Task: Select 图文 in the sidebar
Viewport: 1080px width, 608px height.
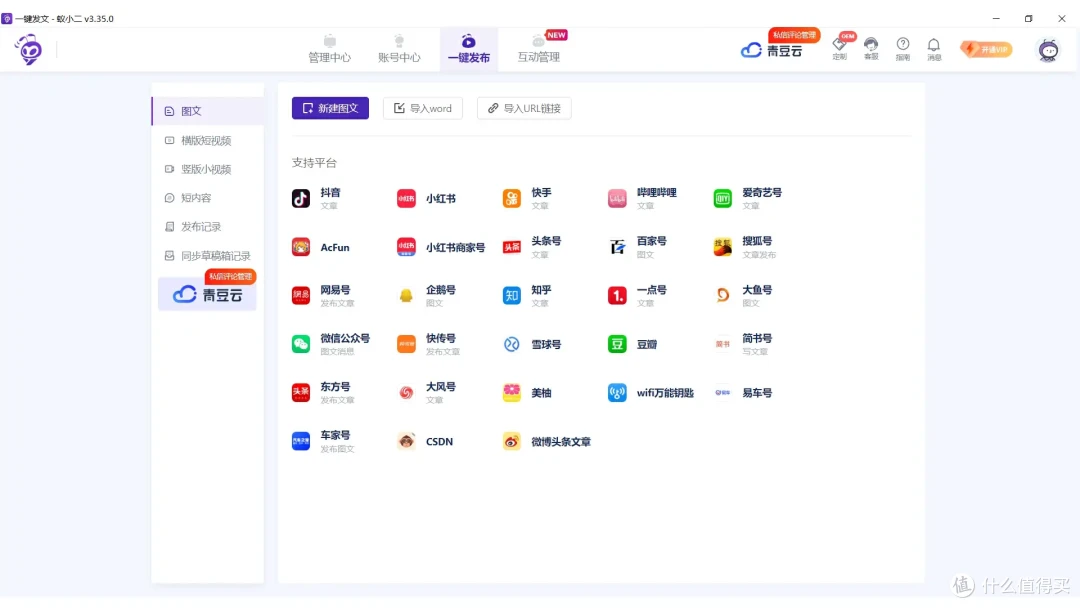Action: (207, 111)
